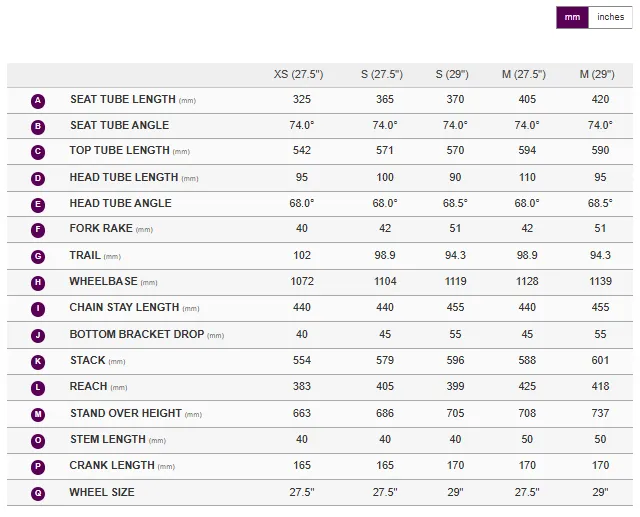
Task: Select reach value 399
Action: [455, 386]
